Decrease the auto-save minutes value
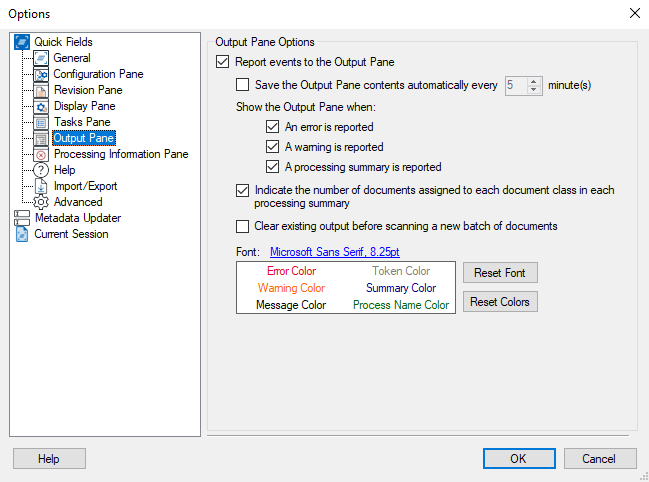 point(534,89)
